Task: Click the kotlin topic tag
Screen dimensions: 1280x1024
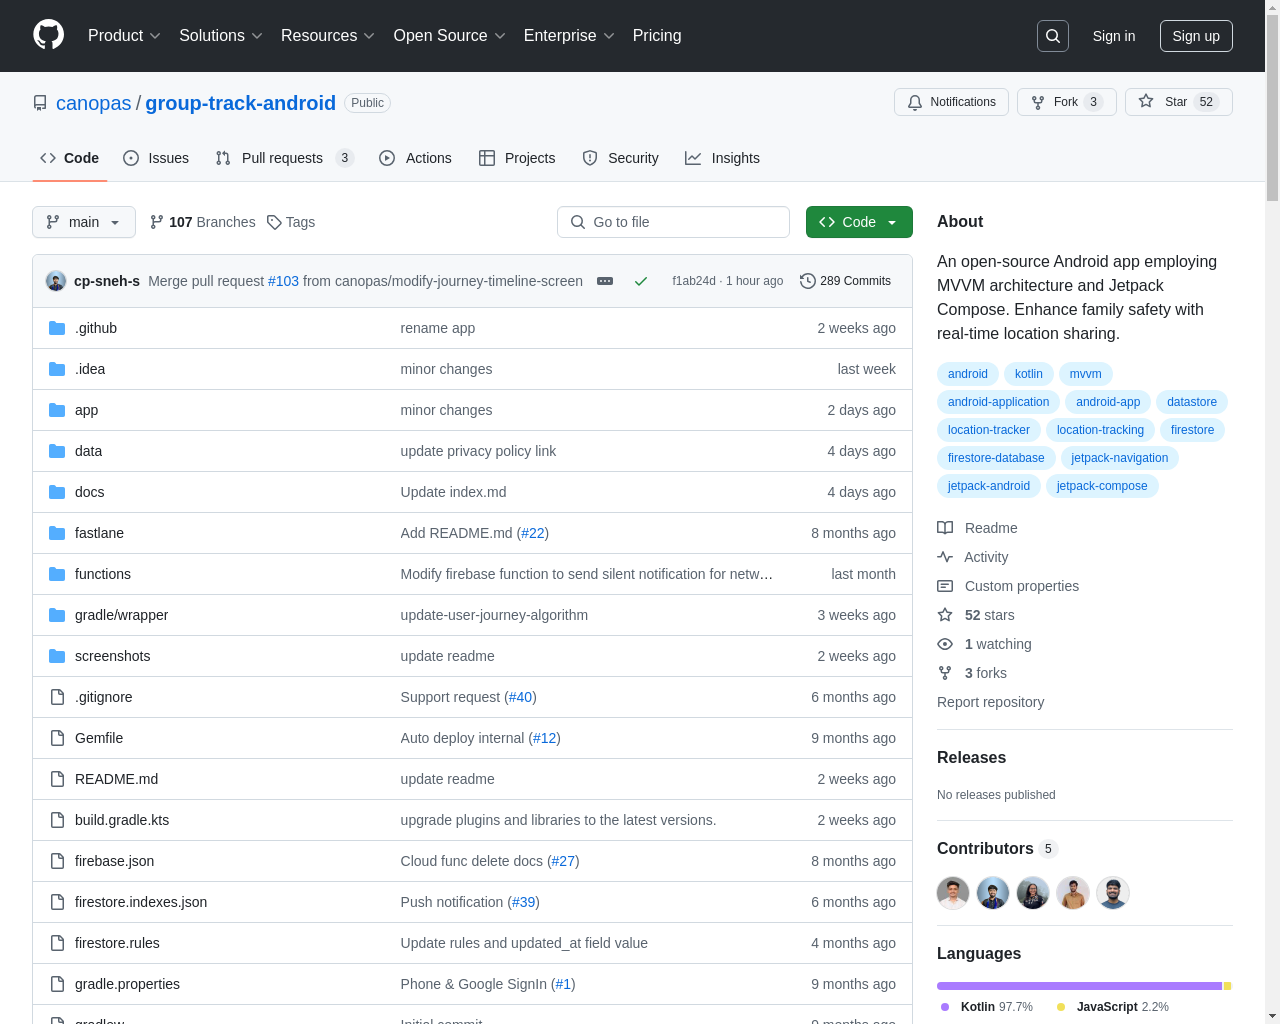Action: [x=1029, y=374]
